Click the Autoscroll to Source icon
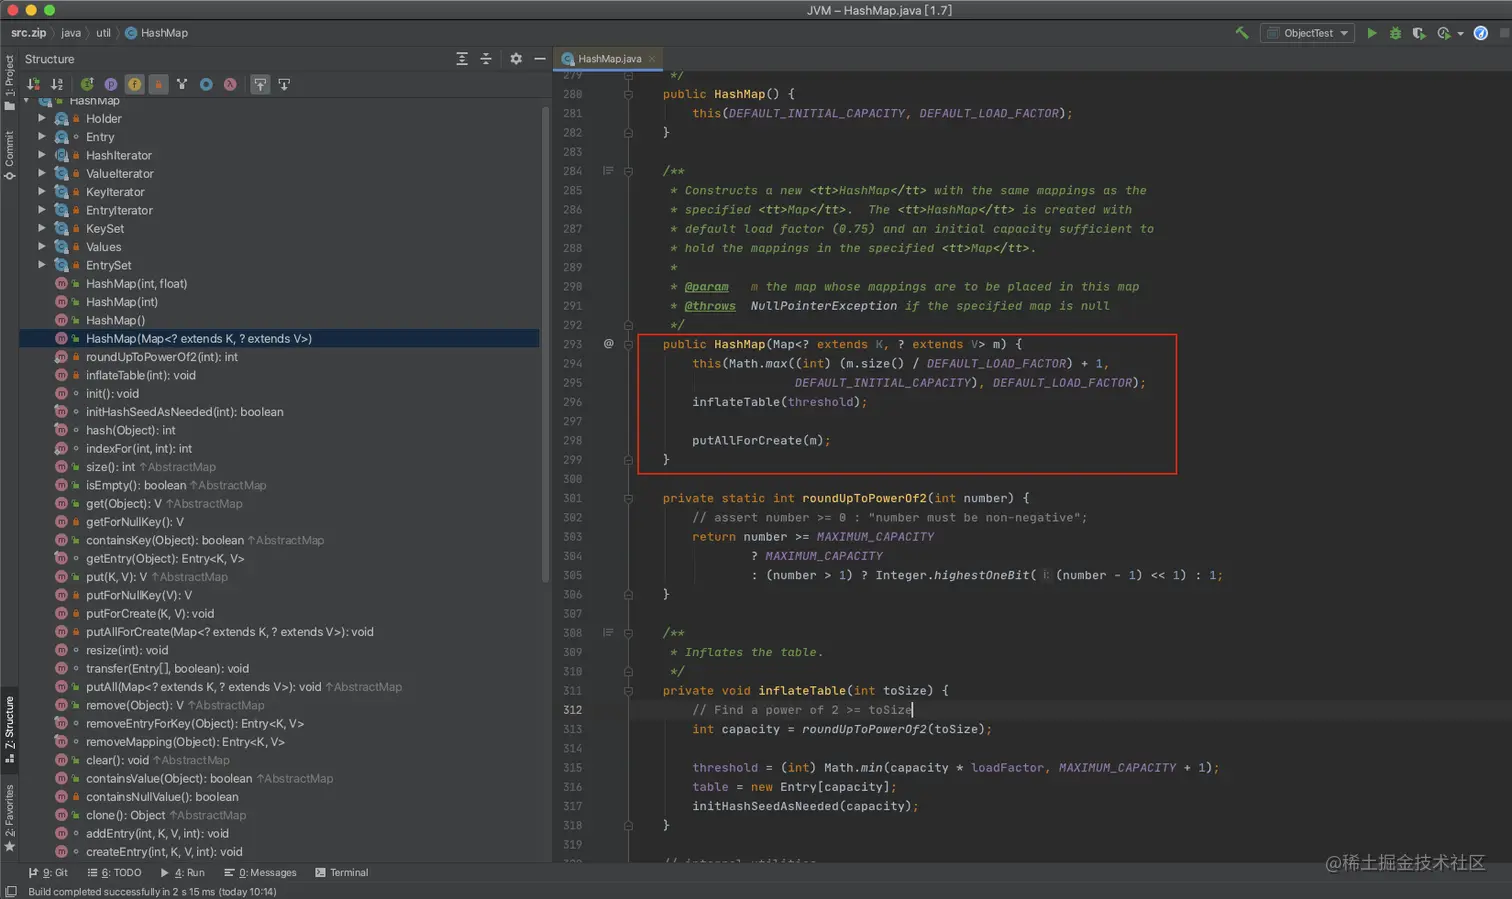 [x=260, y=84]
